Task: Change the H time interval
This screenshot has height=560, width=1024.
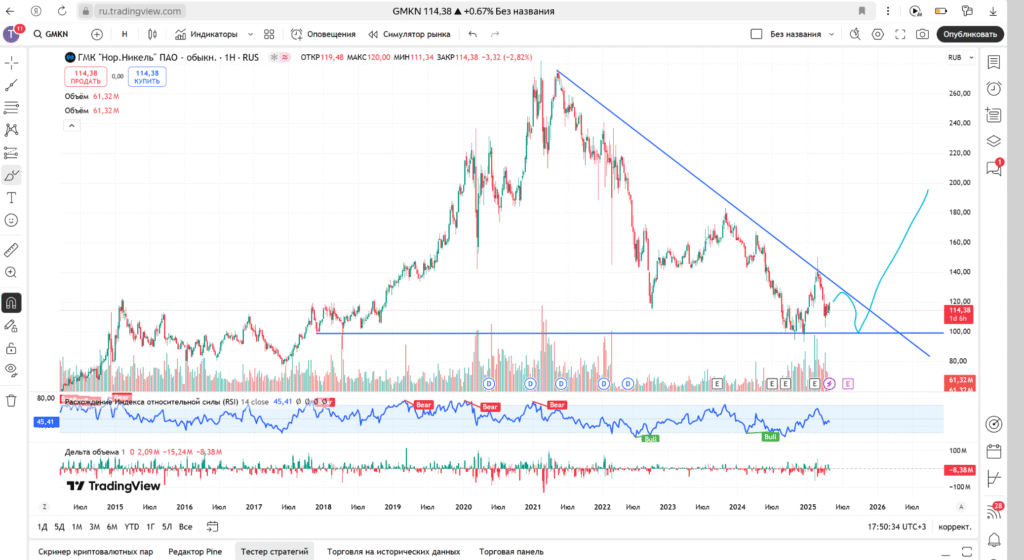Action: pos(124,34)
